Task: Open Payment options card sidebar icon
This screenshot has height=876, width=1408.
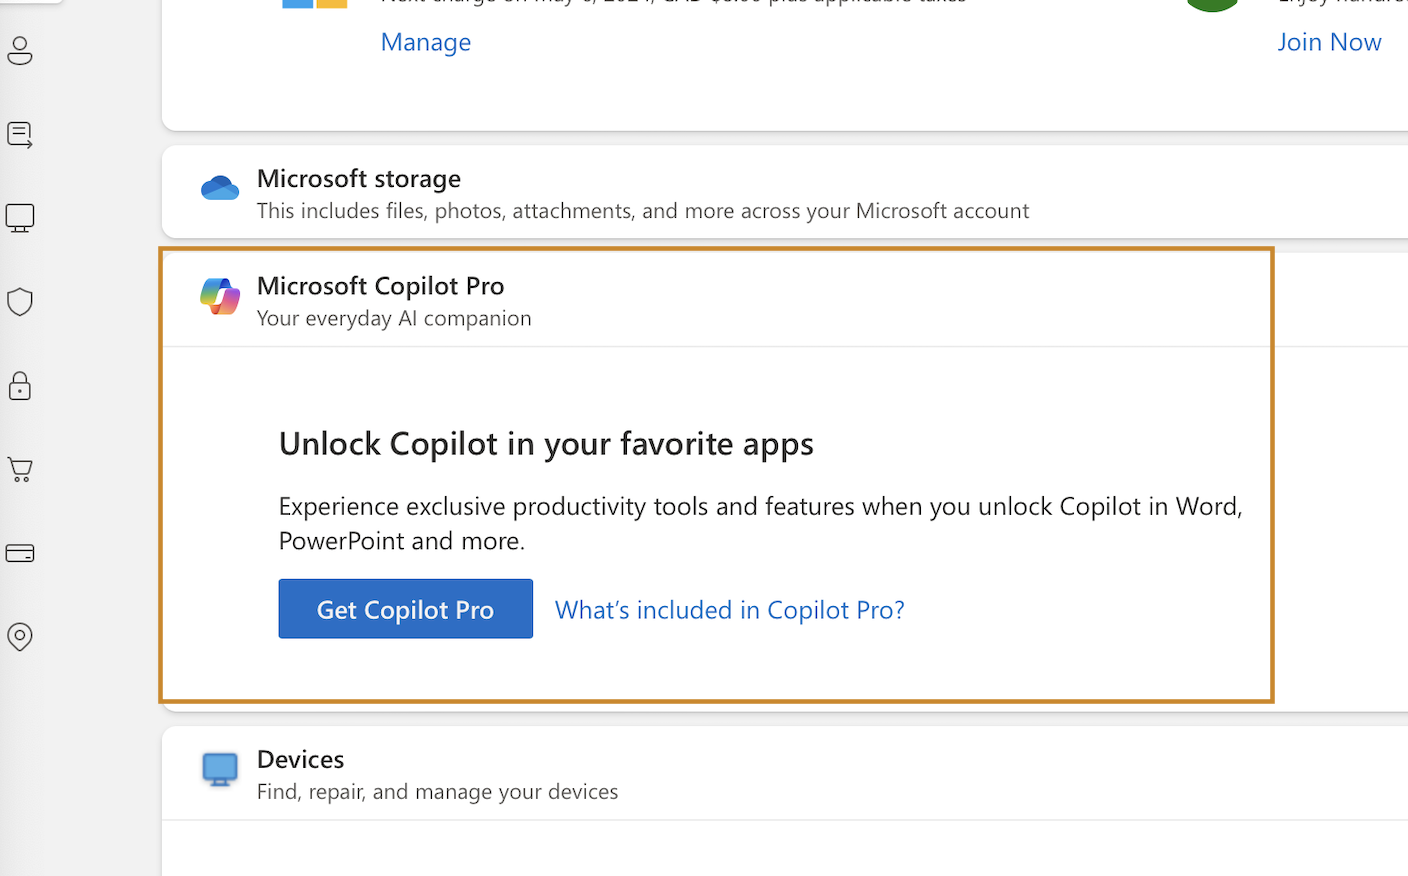Action: pyautogui.click(x=20, y=553)
